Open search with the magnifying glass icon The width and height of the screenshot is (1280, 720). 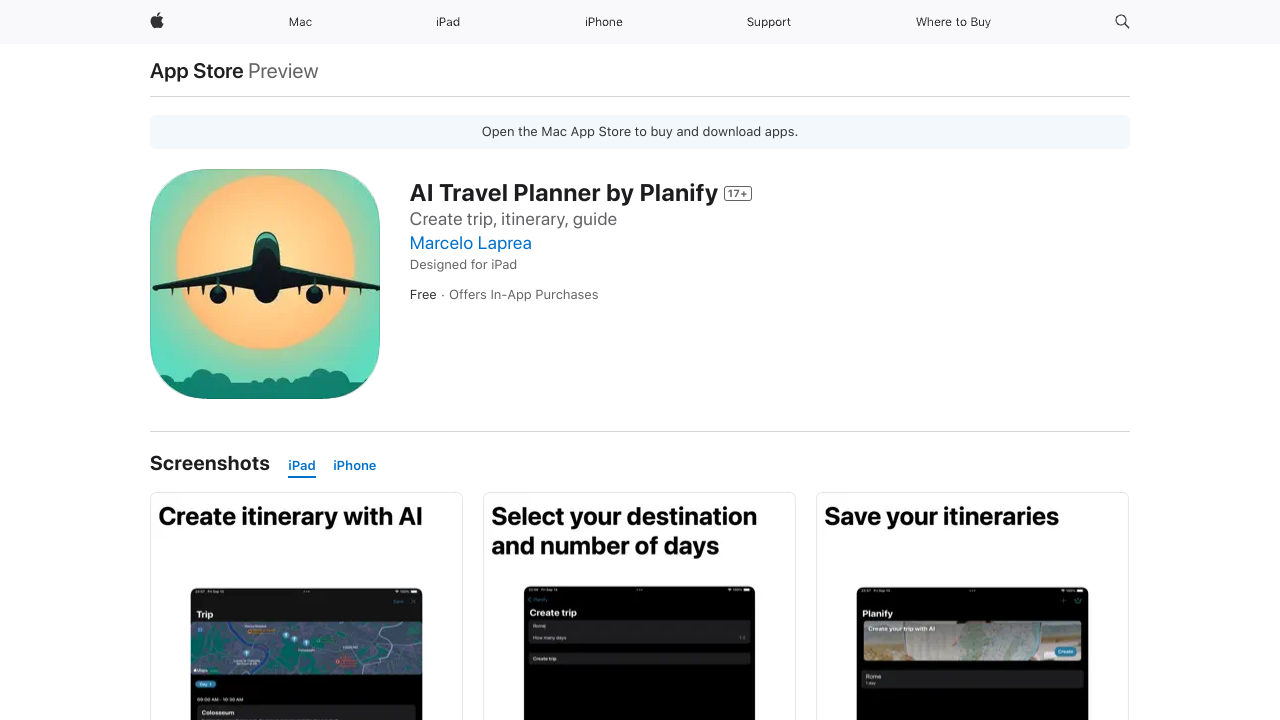1122,21
